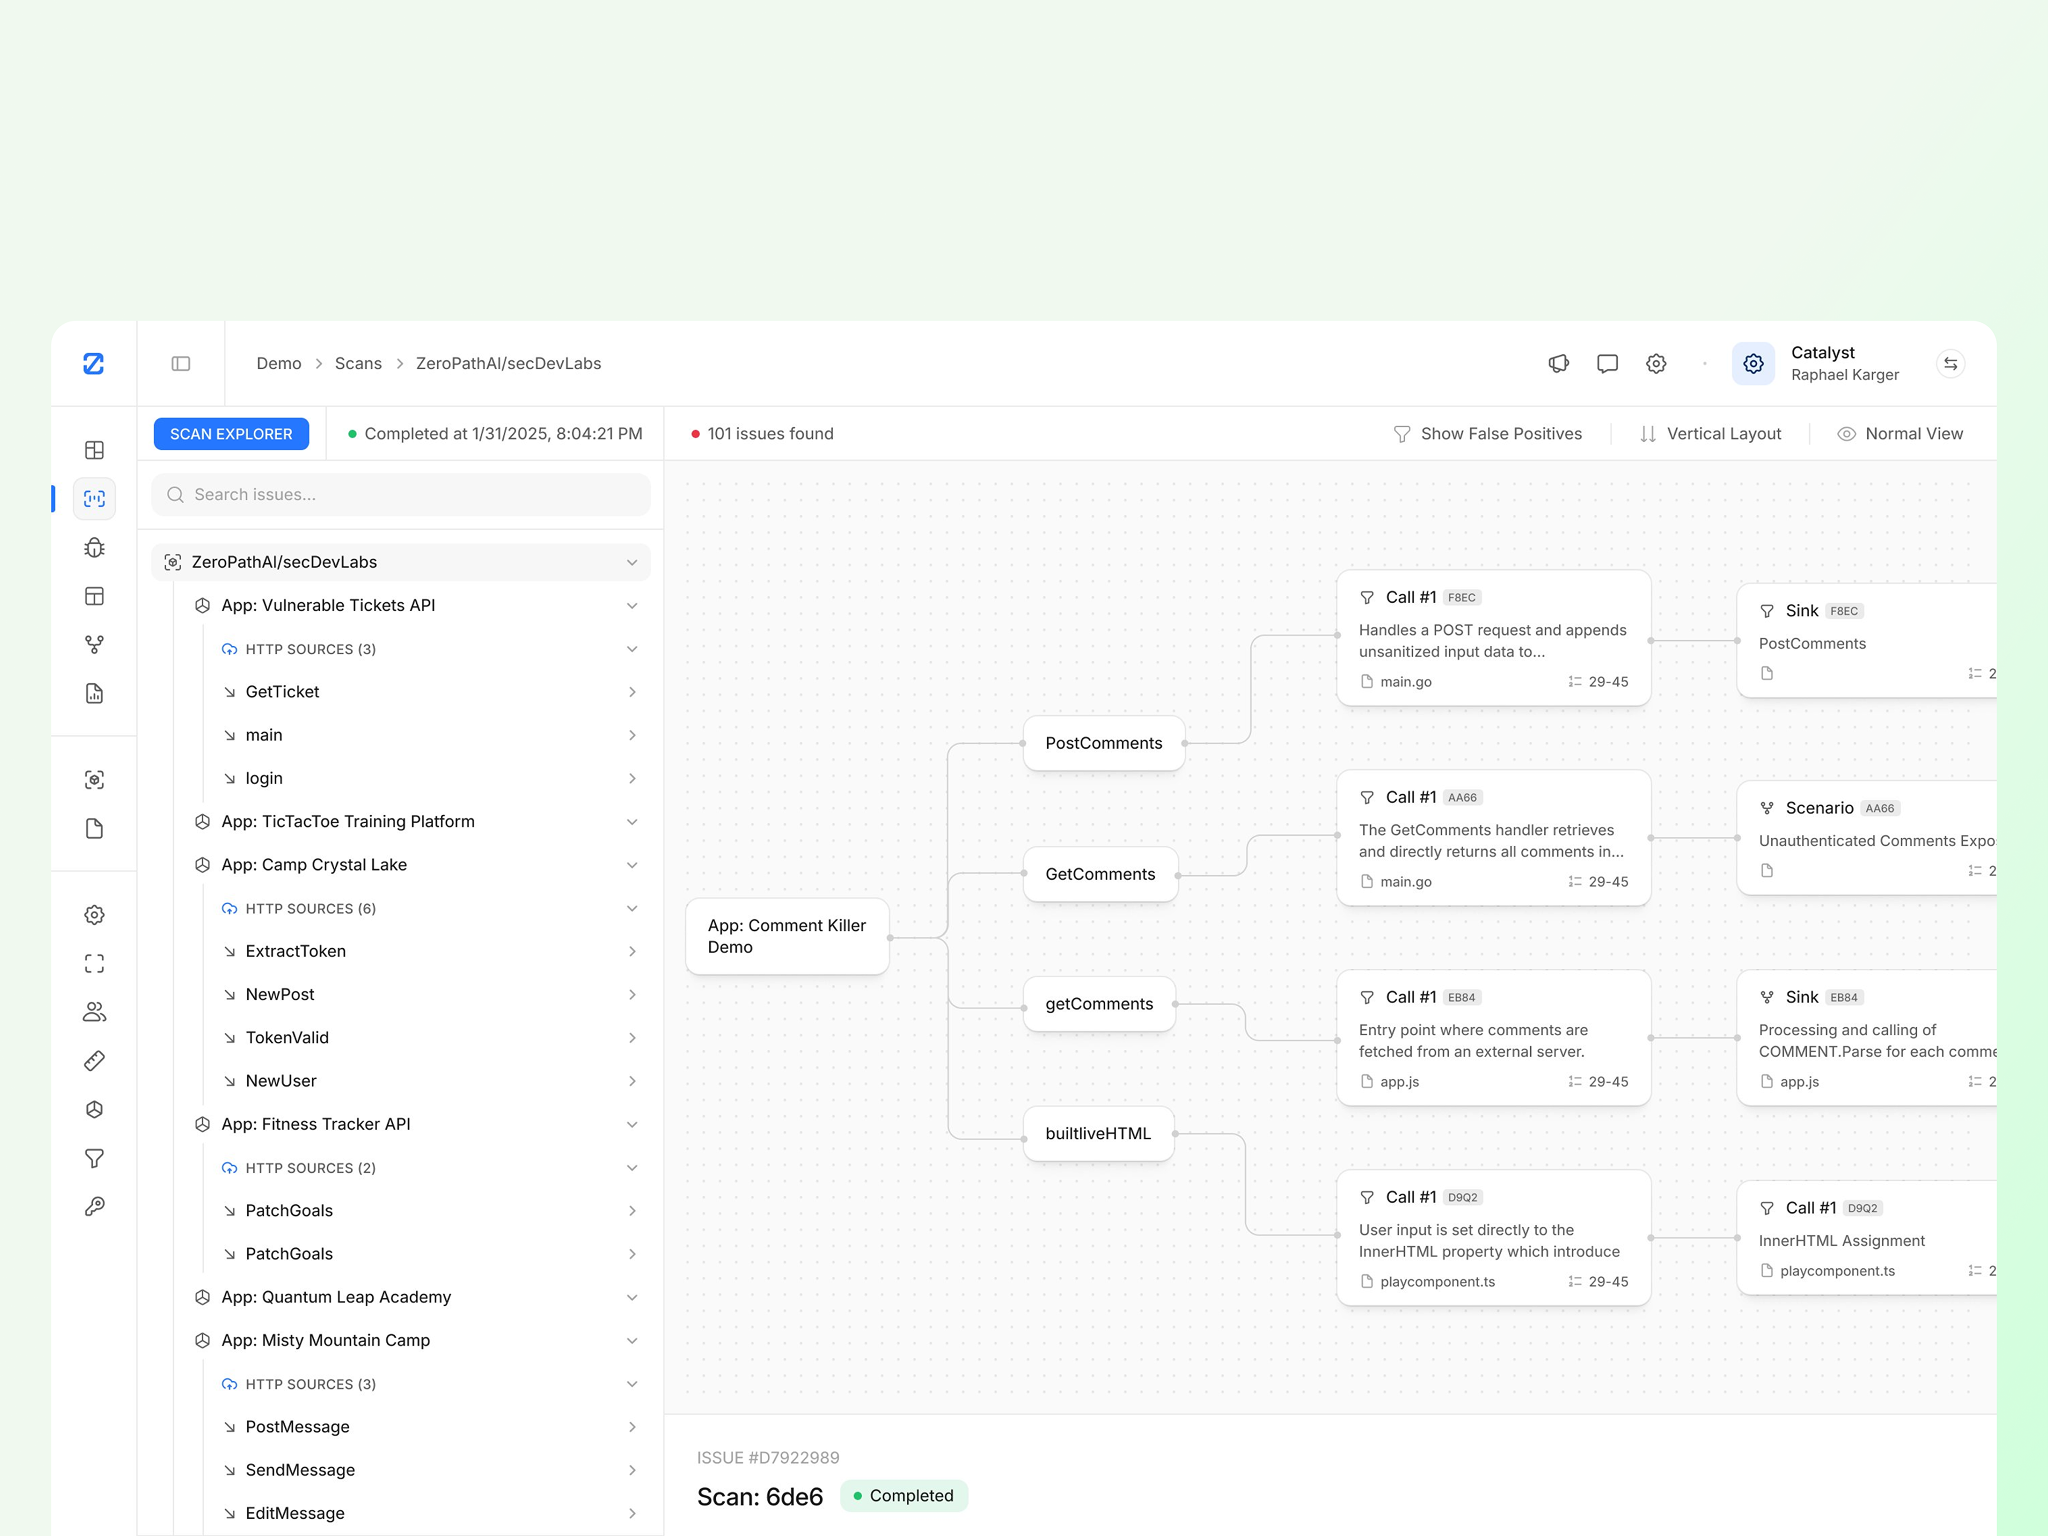Viewport: 2048px width, 1536px height.
Task: Click the branch/fork icon in sidebar
Action: click(x=94, y=645)
